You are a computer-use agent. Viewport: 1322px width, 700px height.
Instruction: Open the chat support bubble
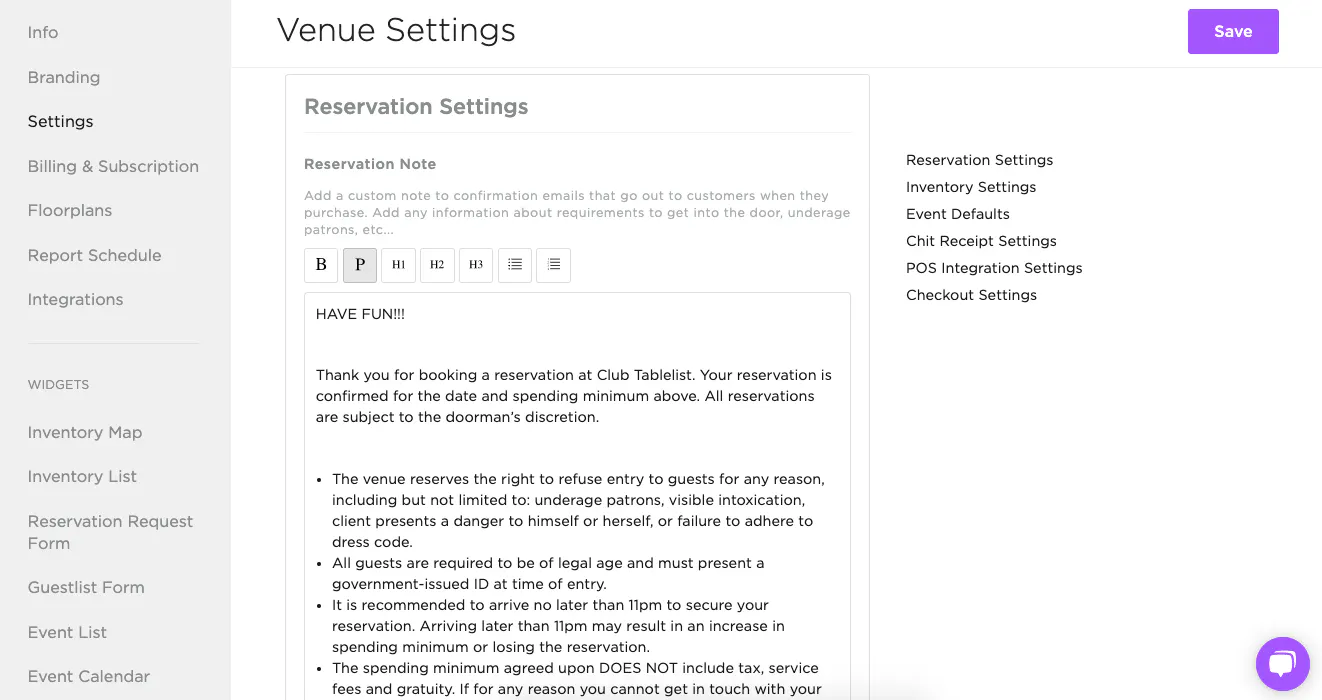pos(1282,663)
